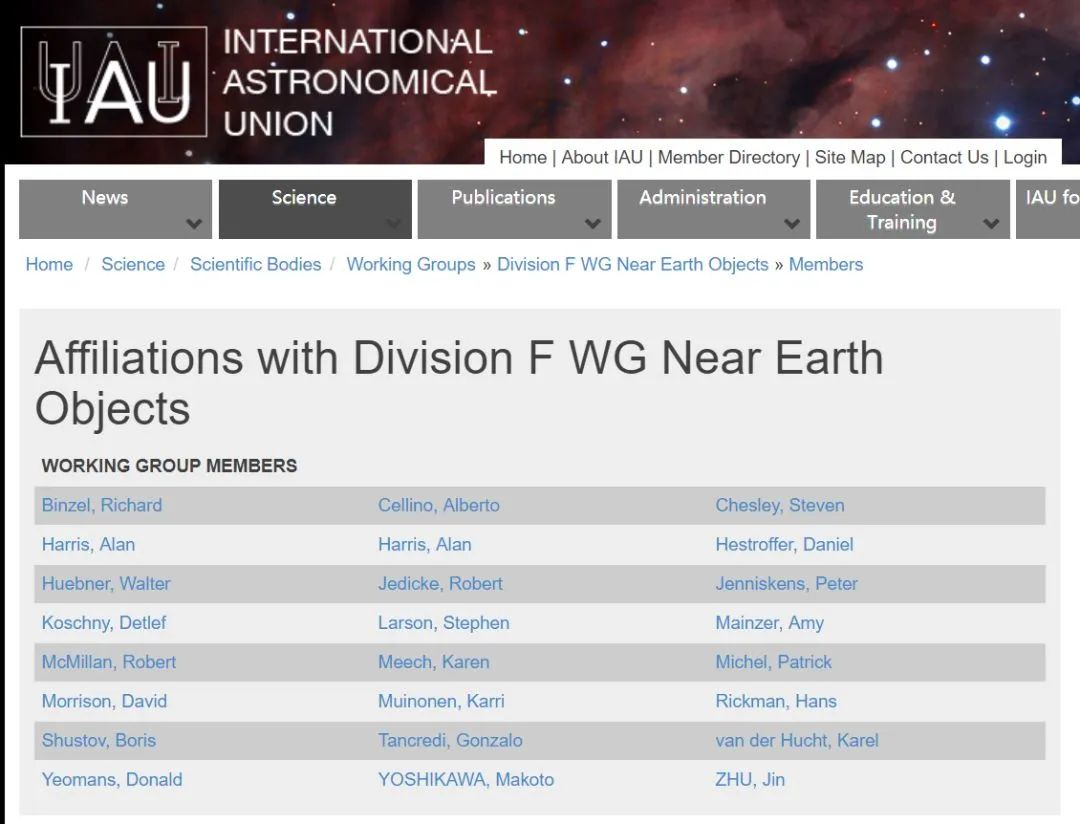
Task: Open member Muinonen, Karri
Action: pyautogui.click(x=441, y=701)
